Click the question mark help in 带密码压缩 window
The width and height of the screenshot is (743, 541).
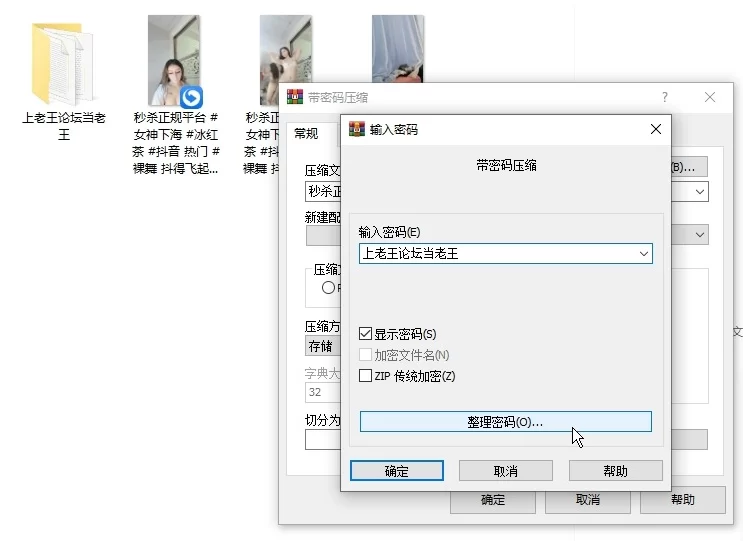point(665,97)
